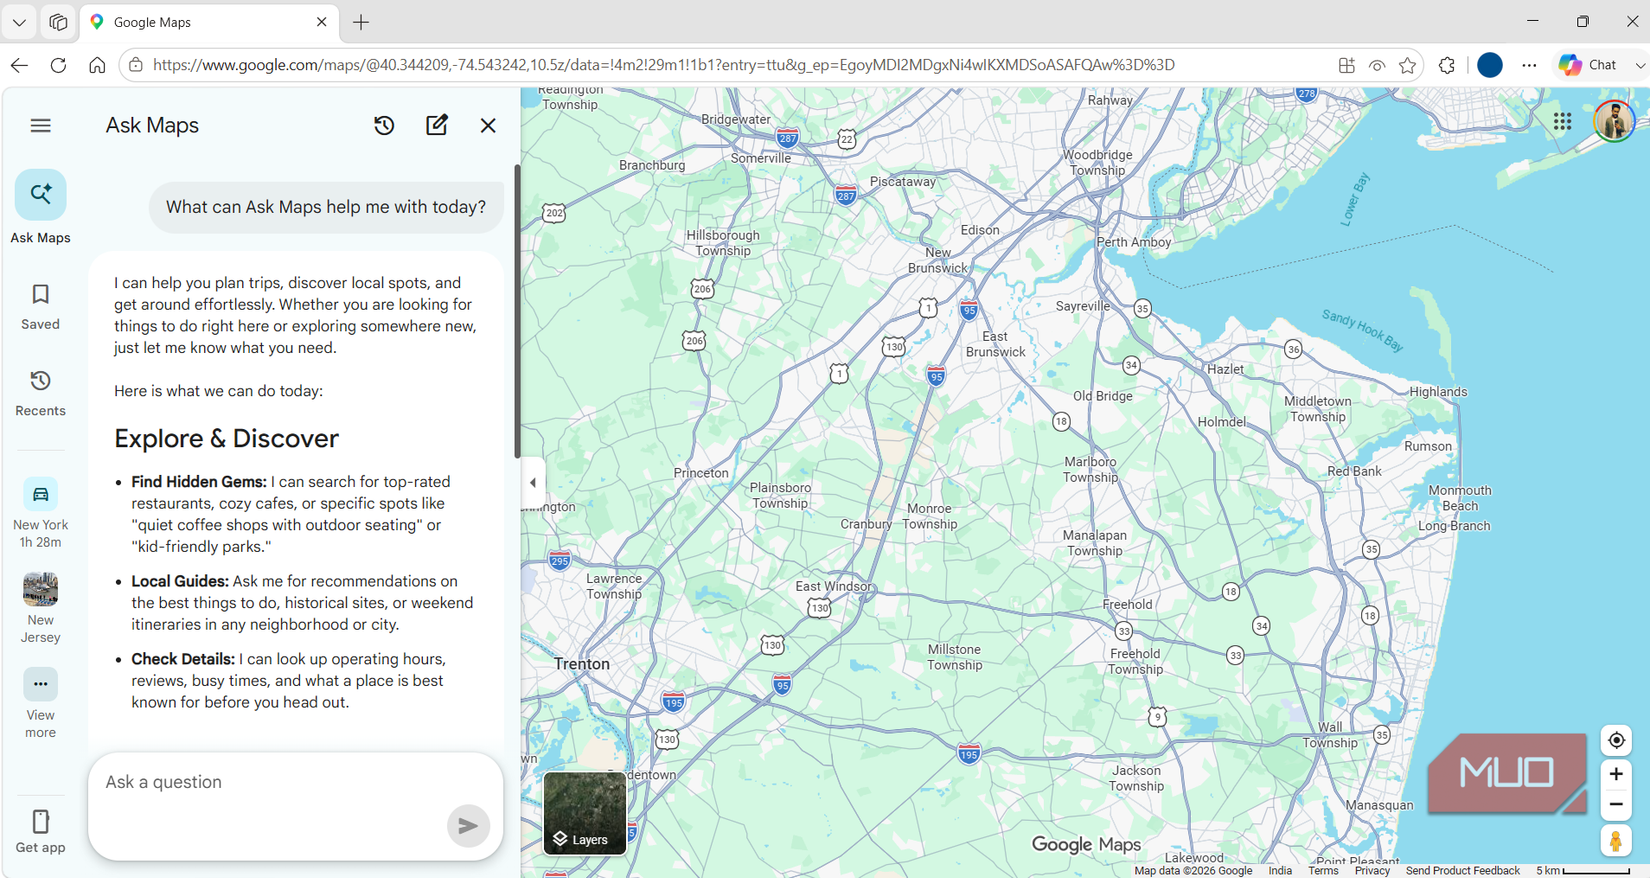Send the Ask Maps question
The width and height of the screenshot is (1650, 878).
point(468,826)
